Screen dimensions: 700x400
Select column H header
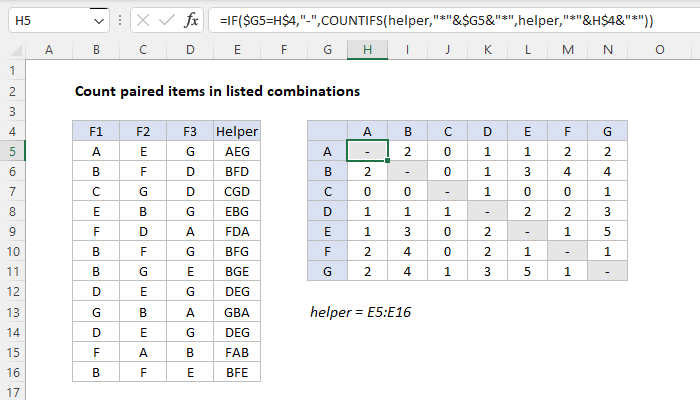[367, 50]
